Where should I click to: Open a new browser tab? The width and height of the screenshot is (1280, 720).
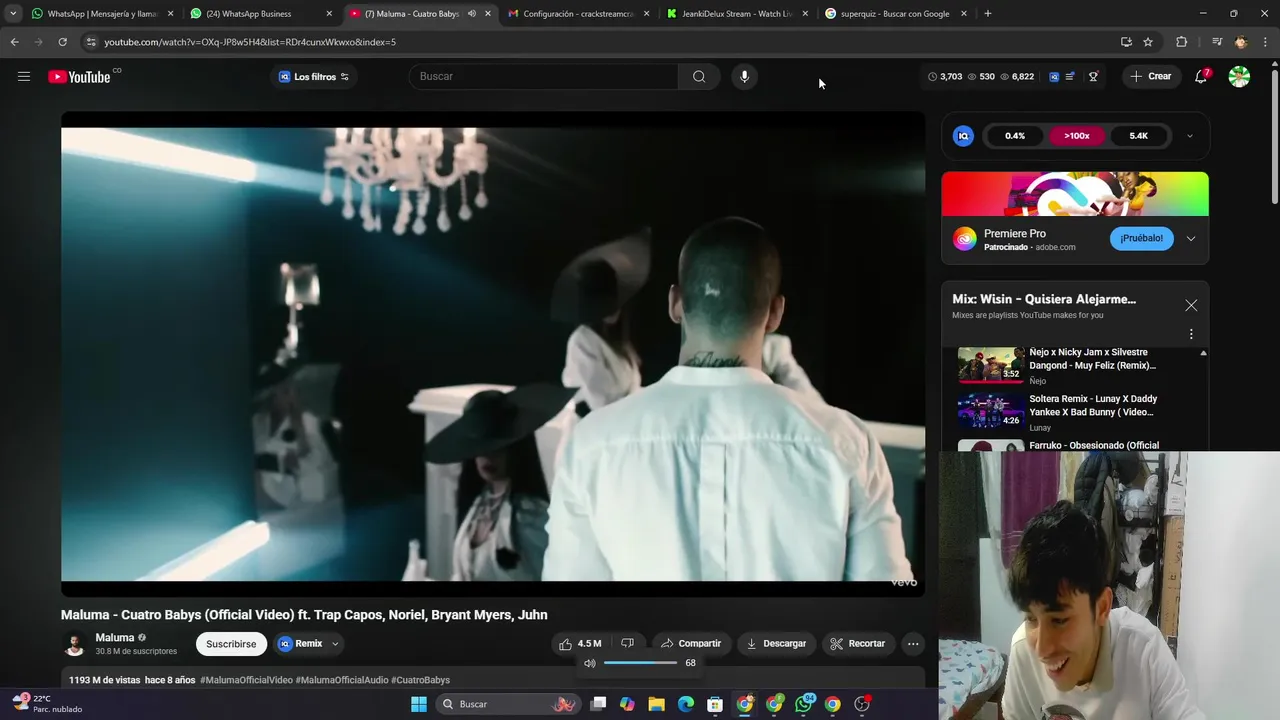tap(988, 14)
